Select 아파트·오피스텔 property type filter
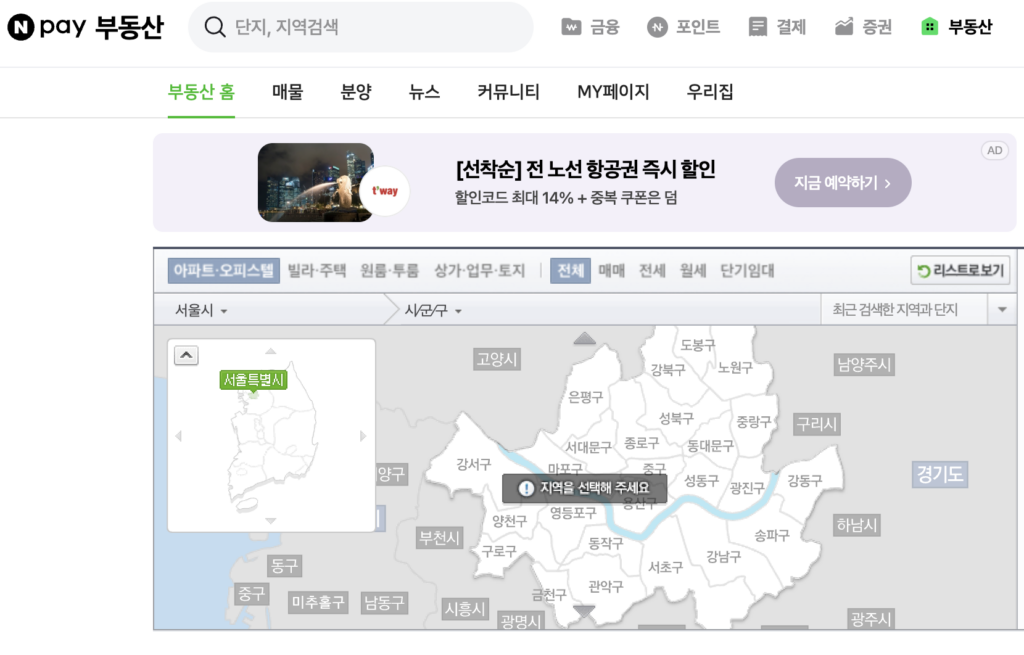Image resolution: width=1024 pixels, height=655 pixels. pos(223,270)
